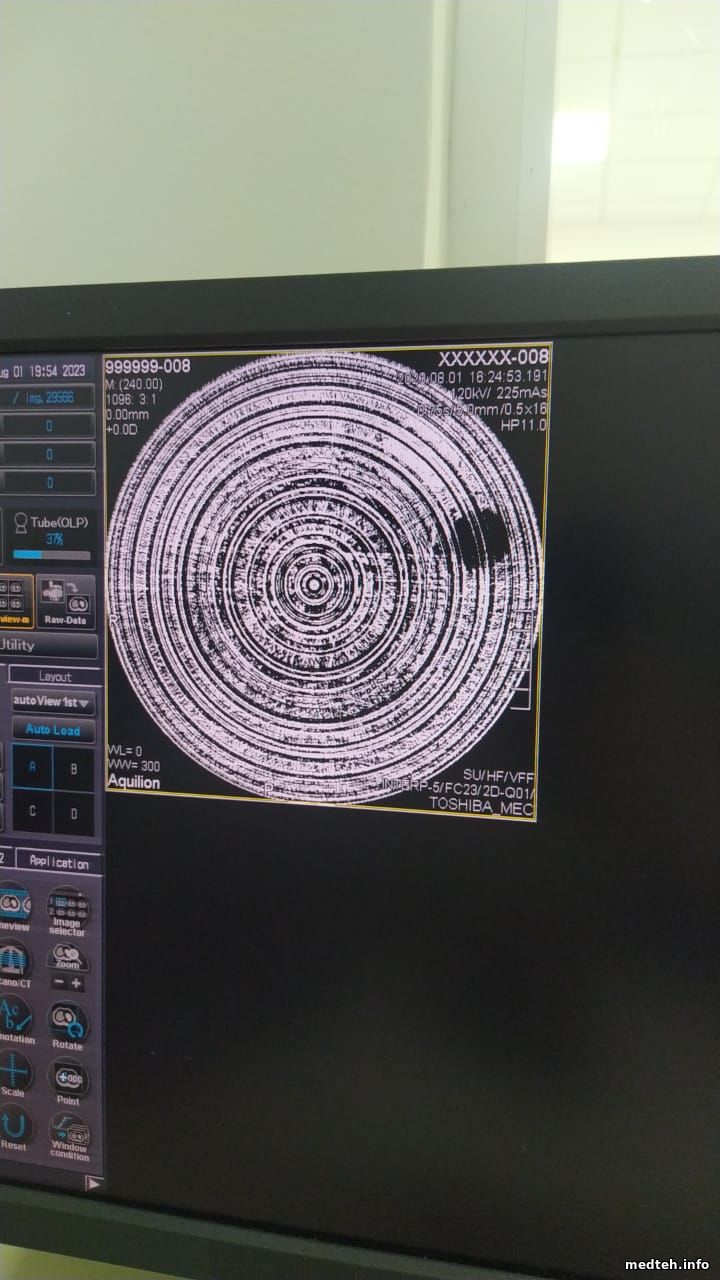720x1280 pixels.
Task: Select the Scale tool
Action: point(13,1076)
